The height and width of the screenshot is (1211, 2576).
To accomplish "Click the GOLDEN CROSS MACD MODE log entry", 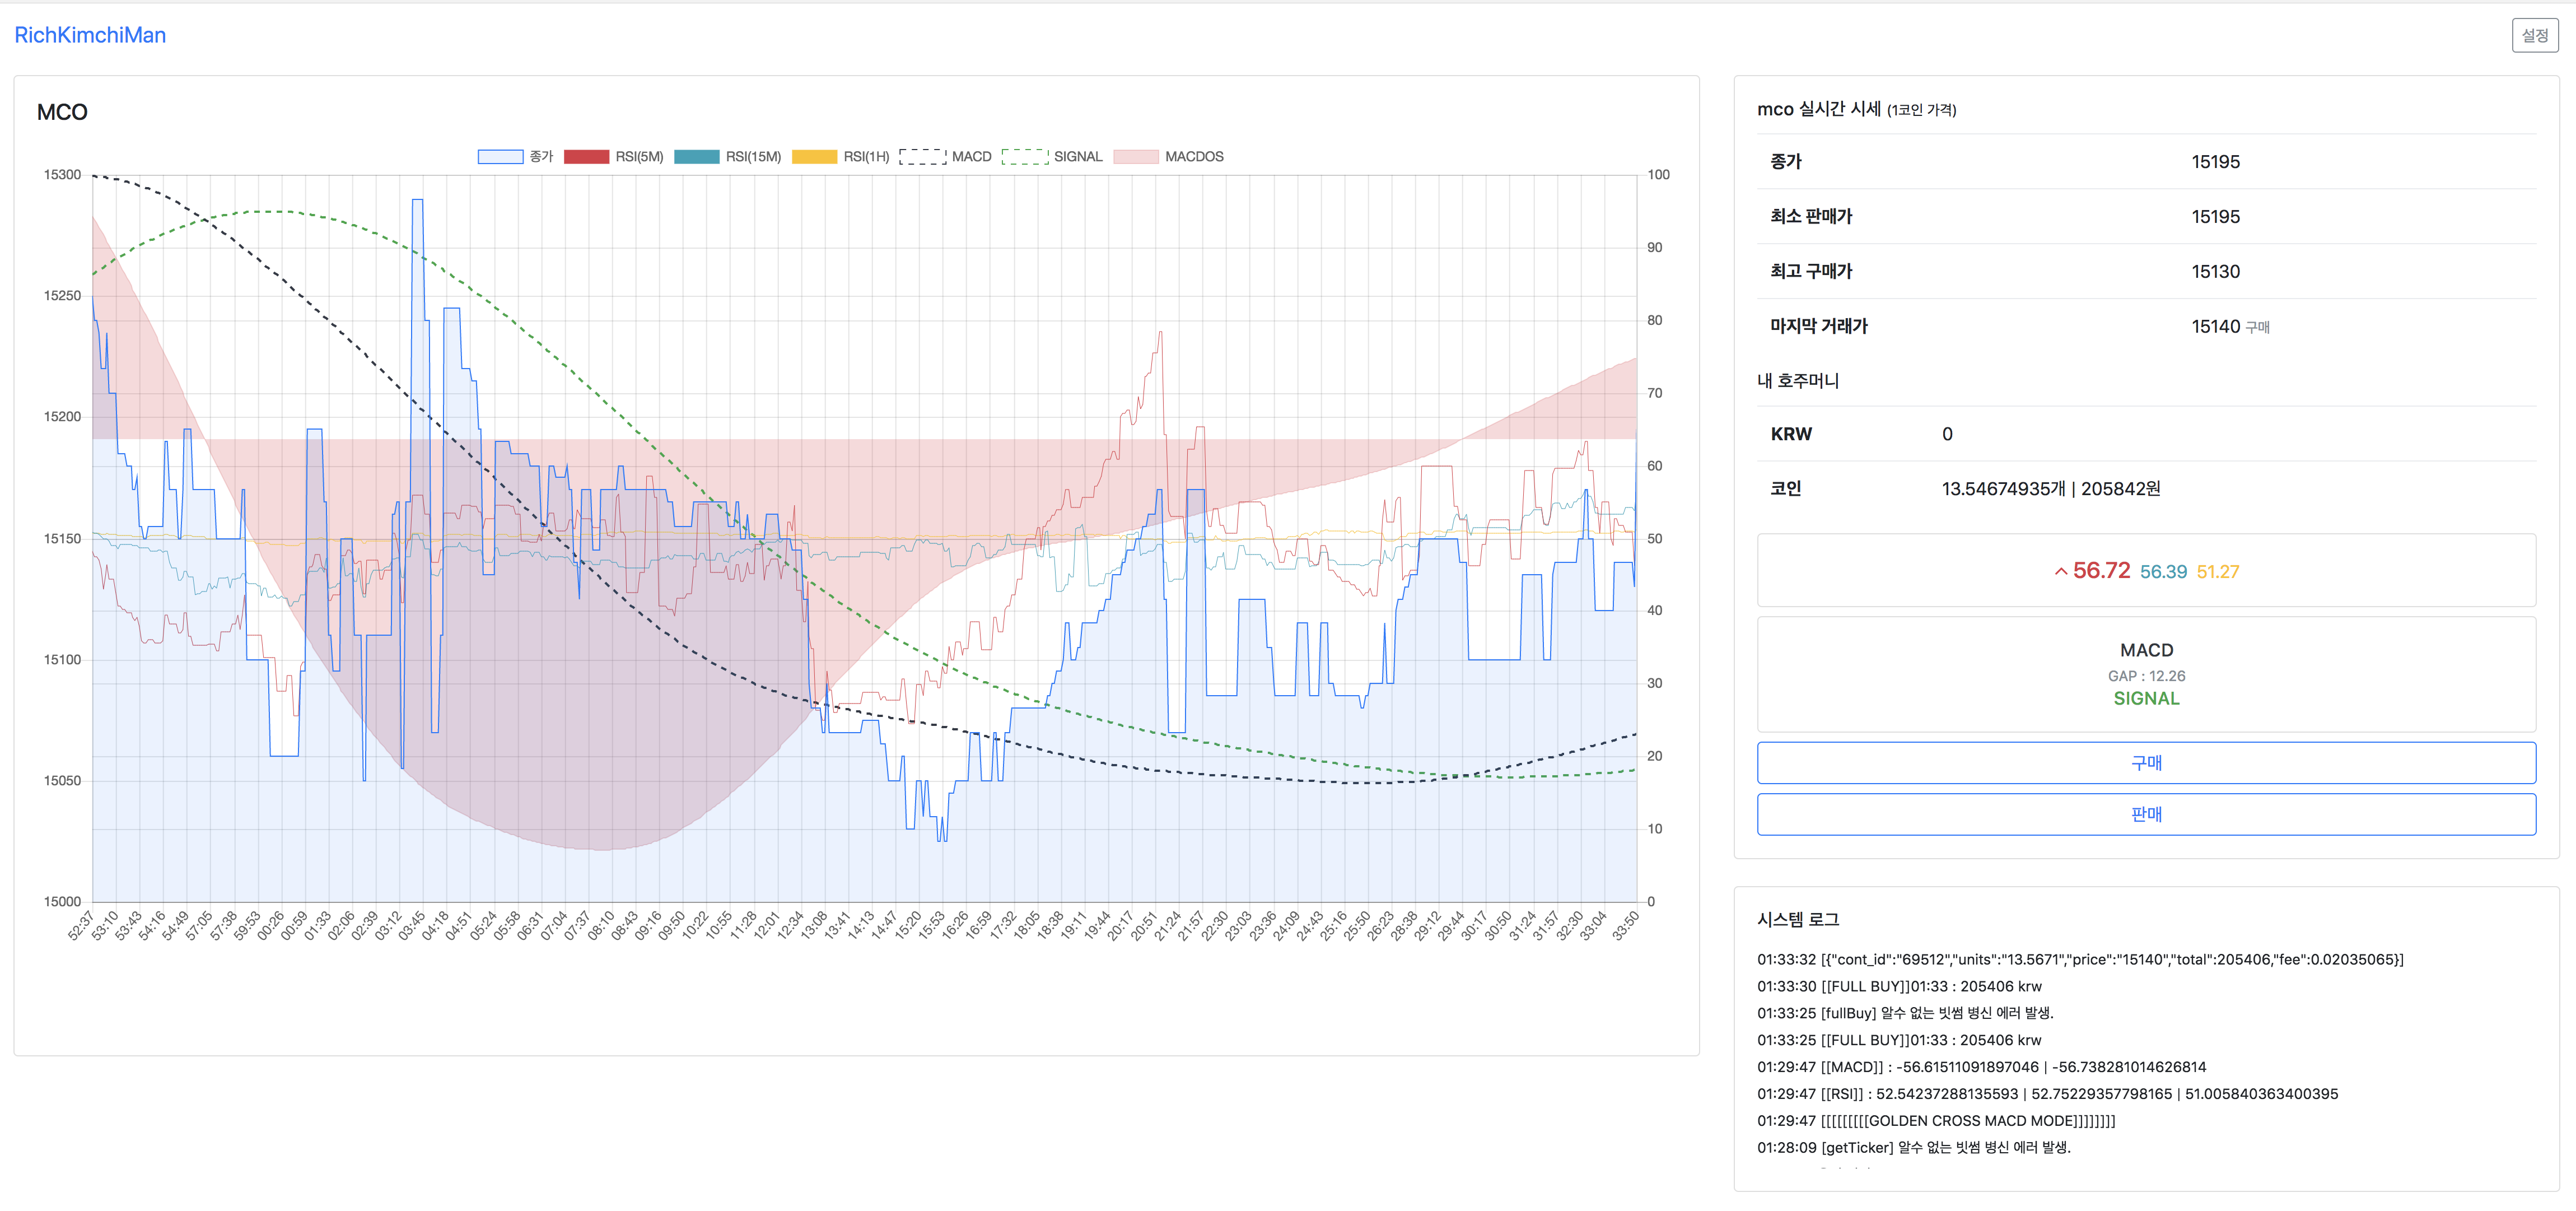I will 1936,1121.
